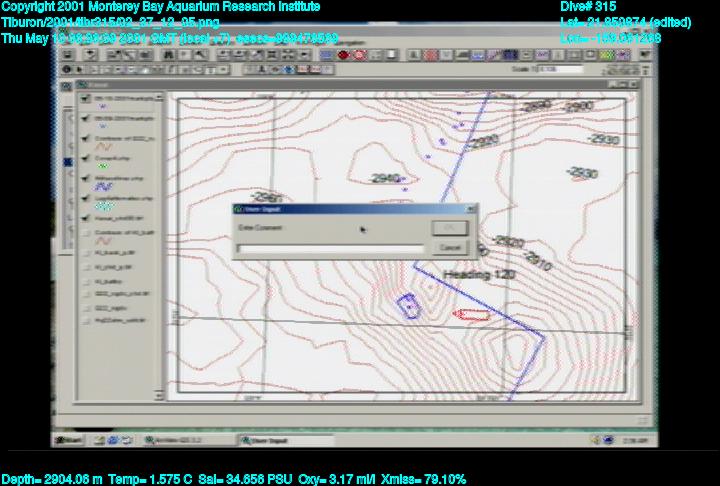Uncheck the theme with the green legend symbol

point(83,158)
